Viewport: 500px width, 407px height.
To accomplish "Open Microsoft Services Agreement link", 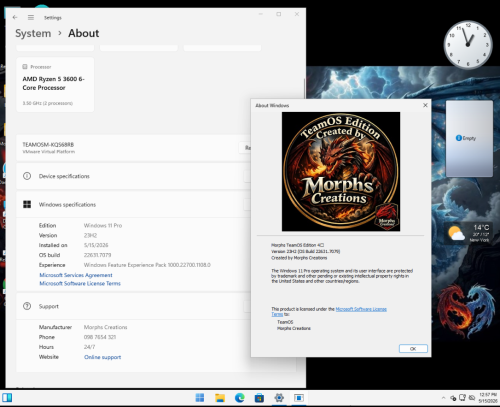I will [x=76, y=275].
